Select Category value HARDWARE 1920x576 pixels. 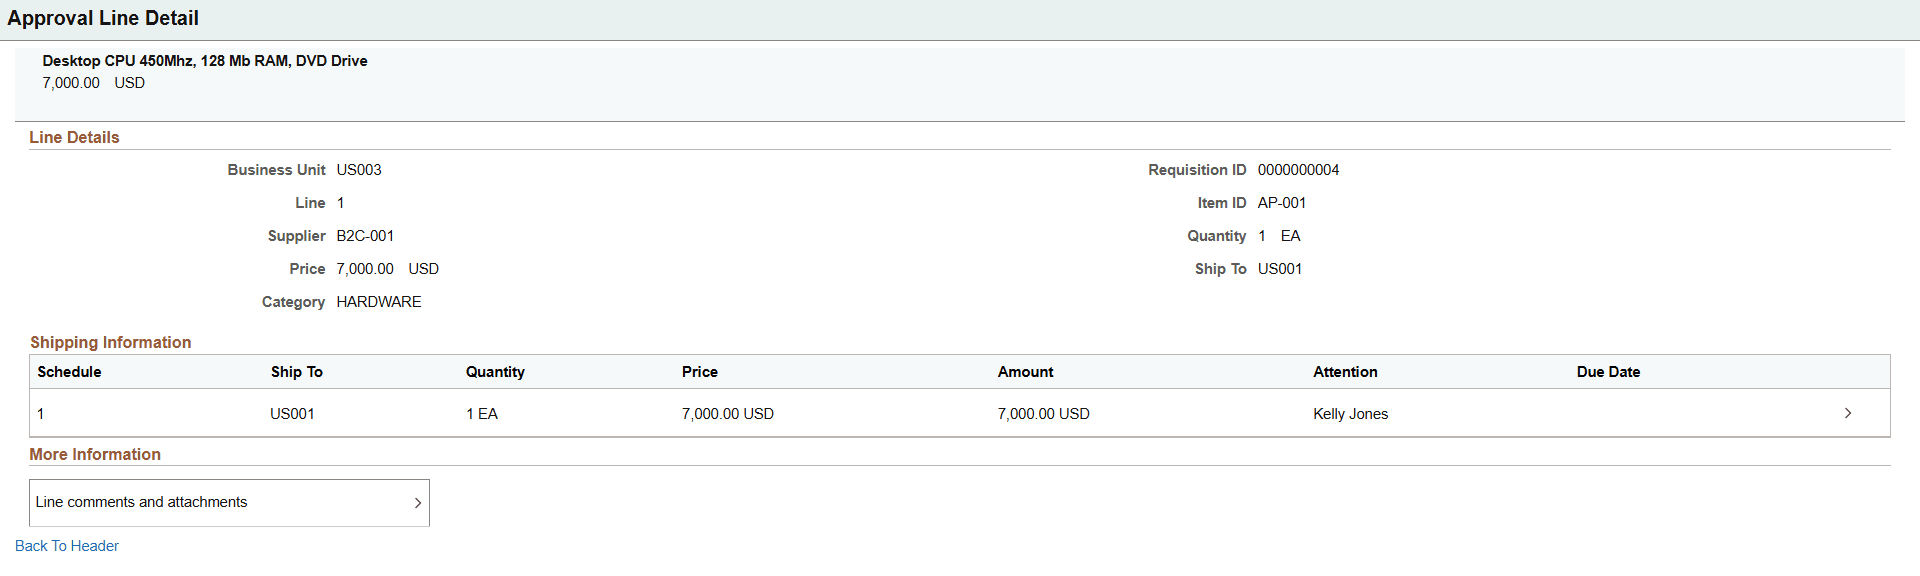(379, 302)
